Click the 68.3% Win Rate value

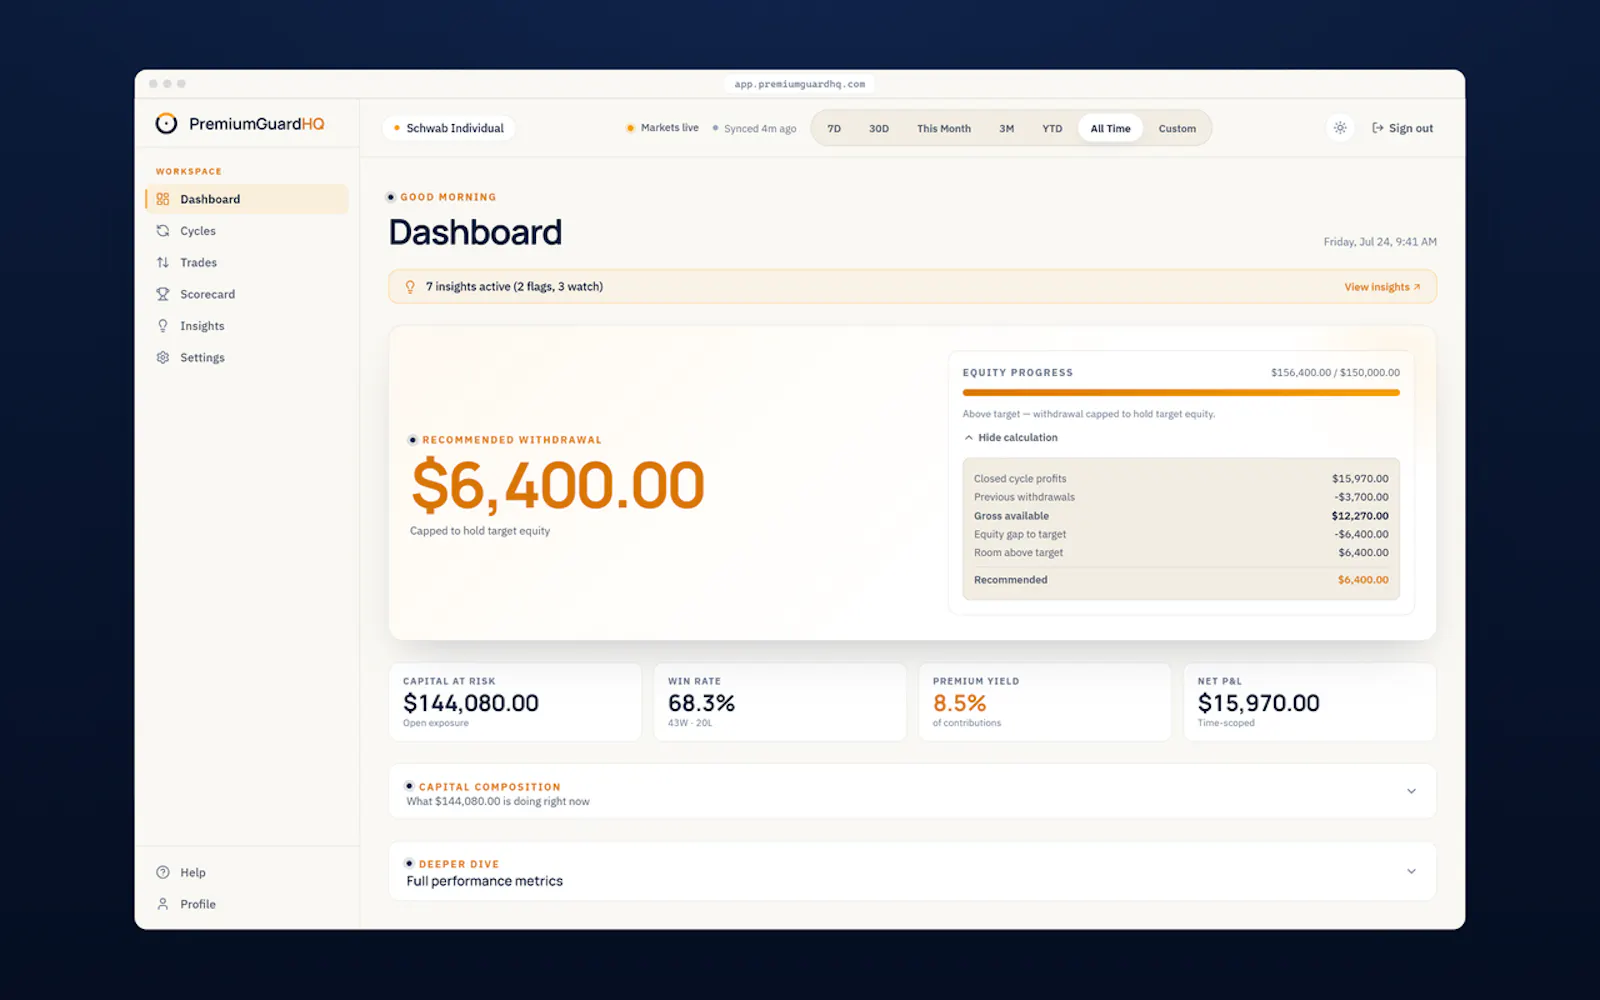701,703
